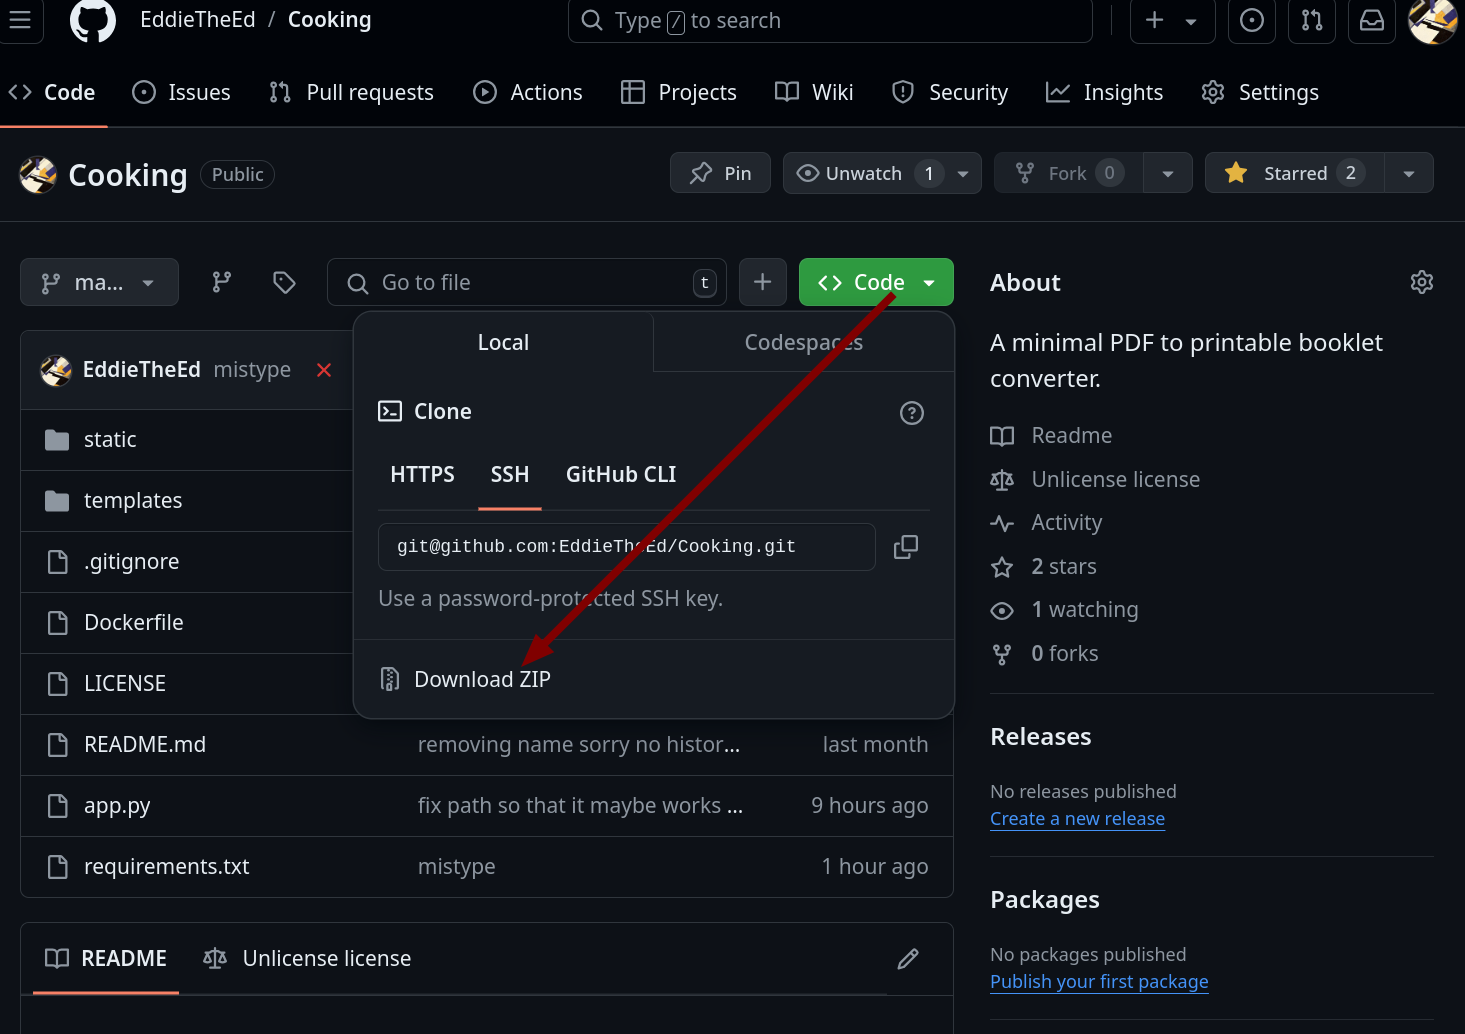Click the Unwatch button
Screen dimensions: 1465x1034
coord(864,173)
